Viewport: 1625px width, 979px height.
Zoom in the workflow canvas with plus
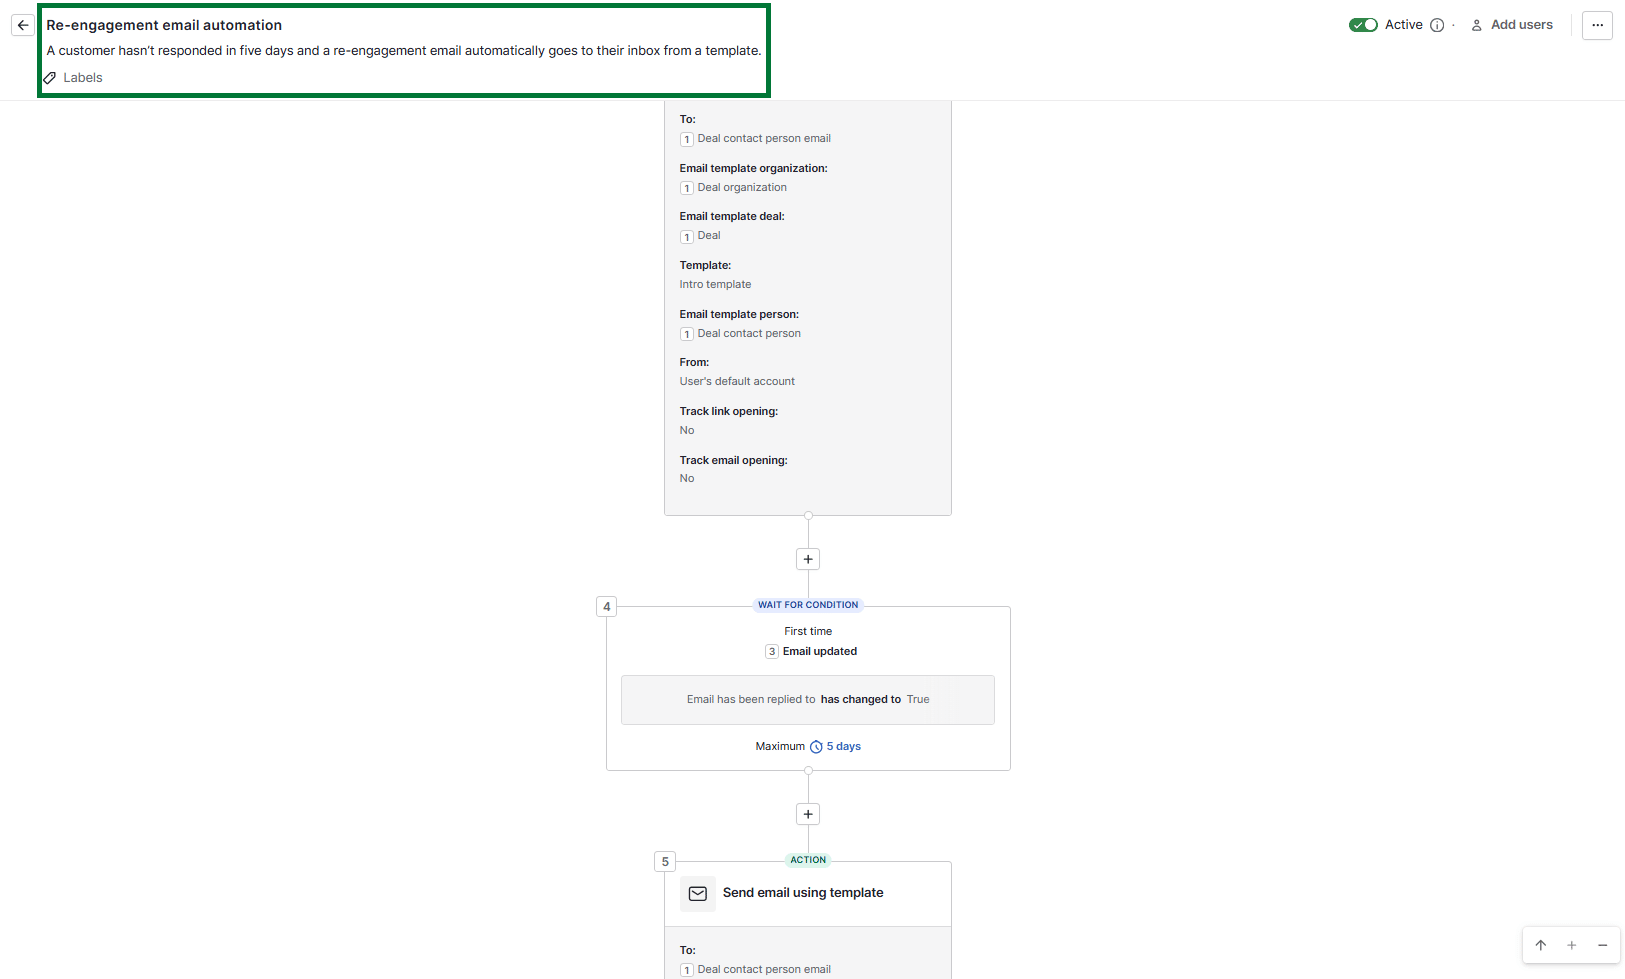pyautogui.click(x=1572, y=945)
